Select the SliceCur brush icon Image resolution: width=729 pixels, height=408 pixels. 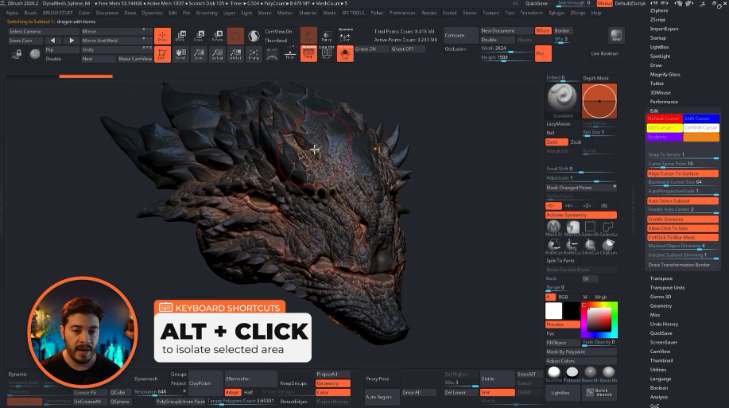tap(590, 246)
